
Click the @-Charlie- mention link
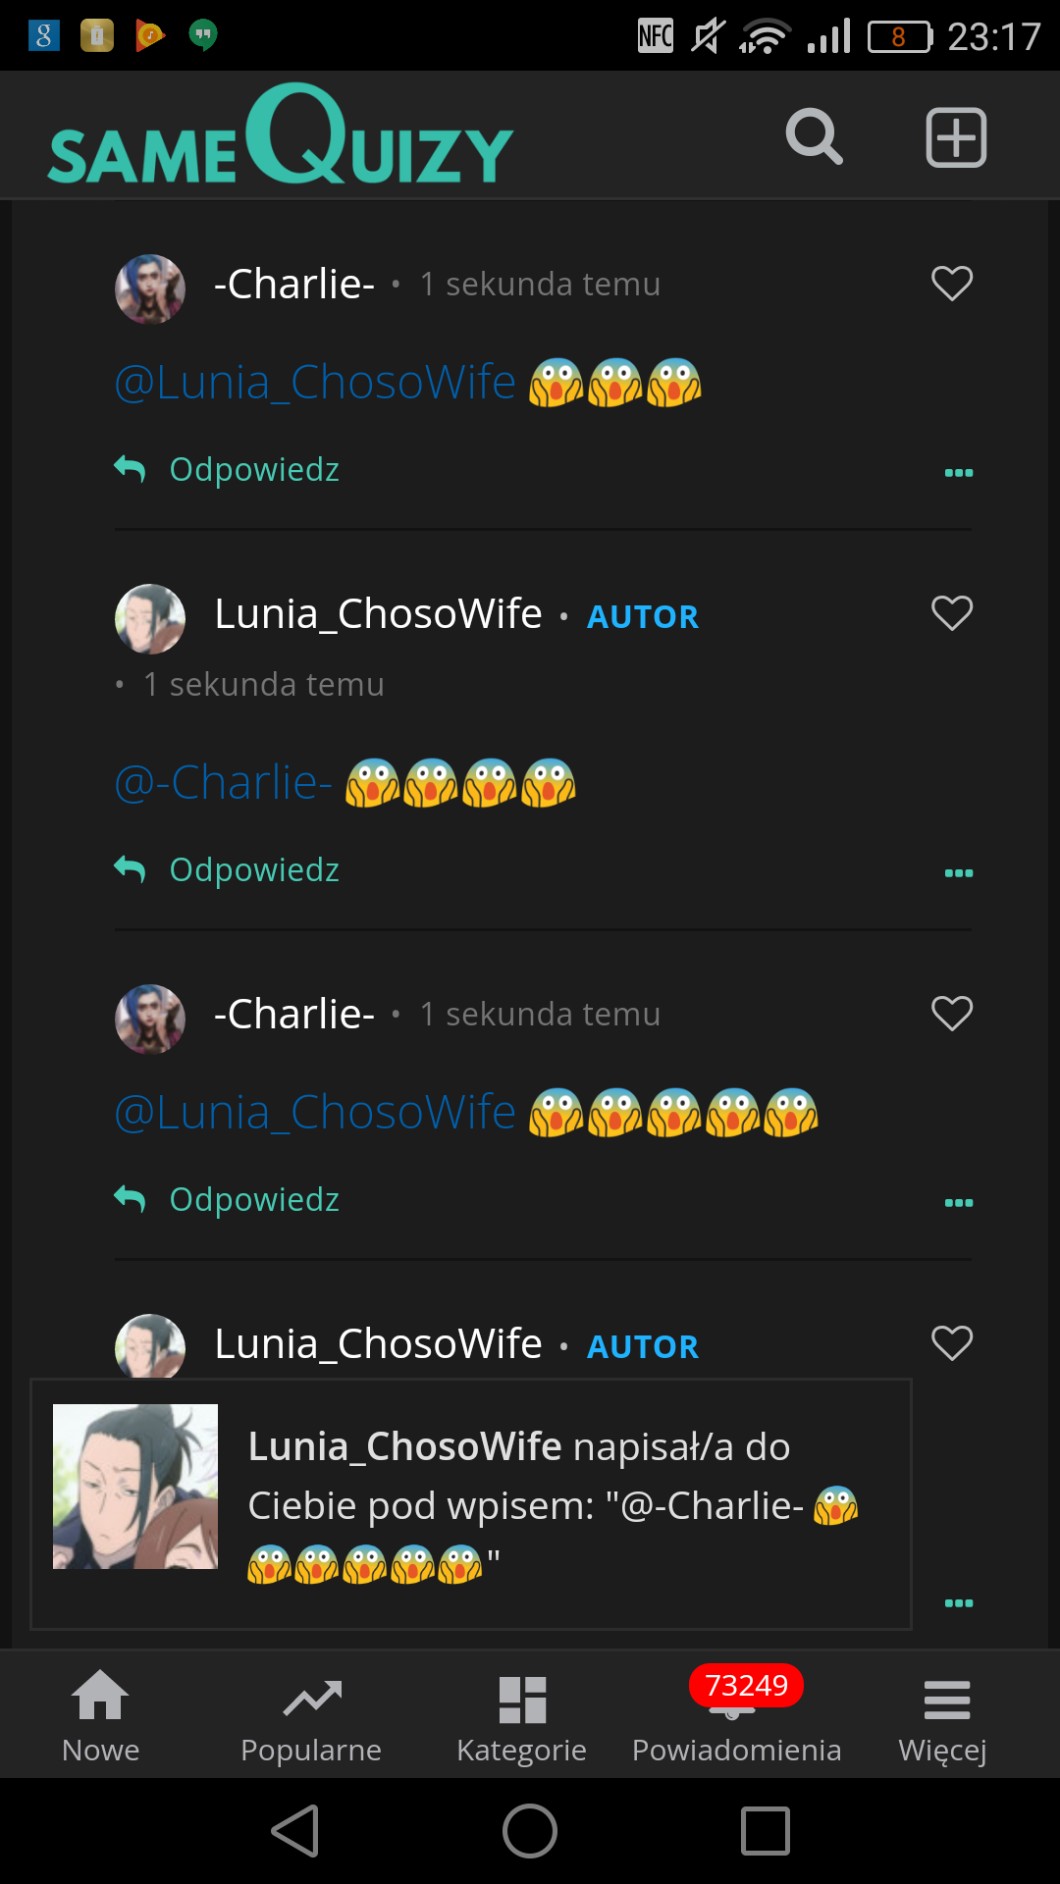223,782
